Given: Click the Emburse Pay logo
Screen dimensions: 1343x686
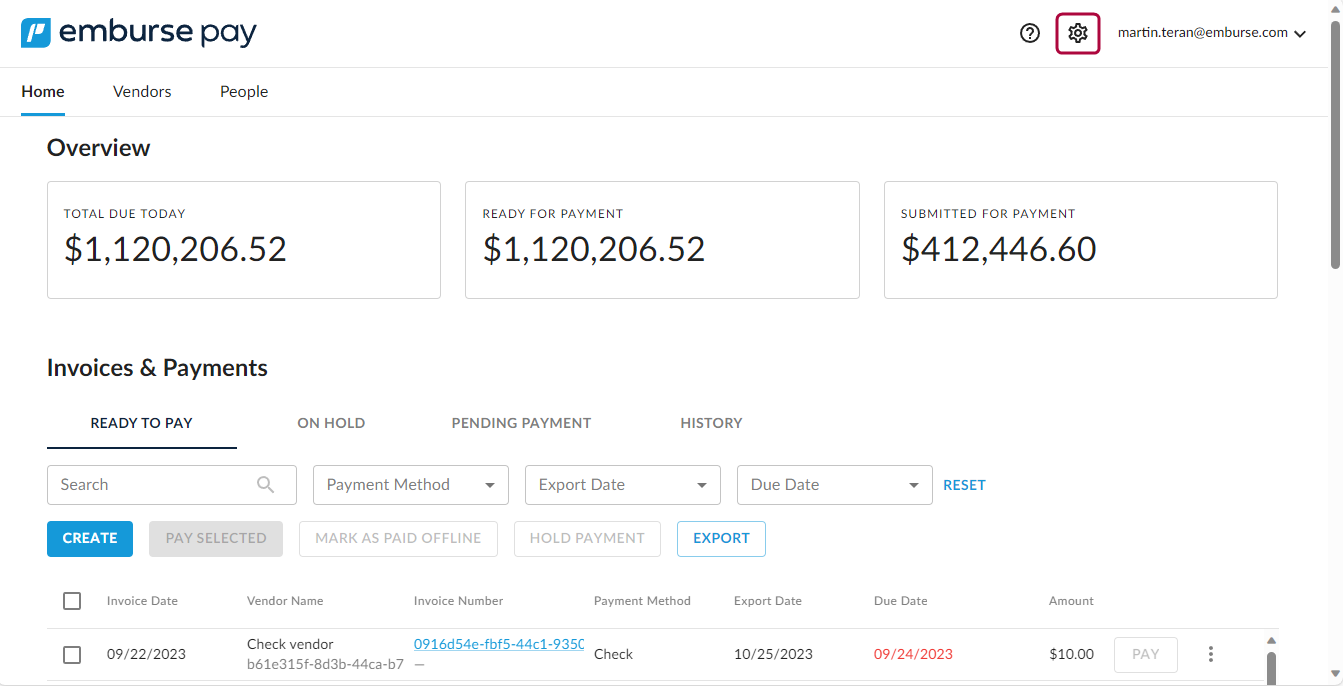Looking at the screenshot, I should 138,32.
